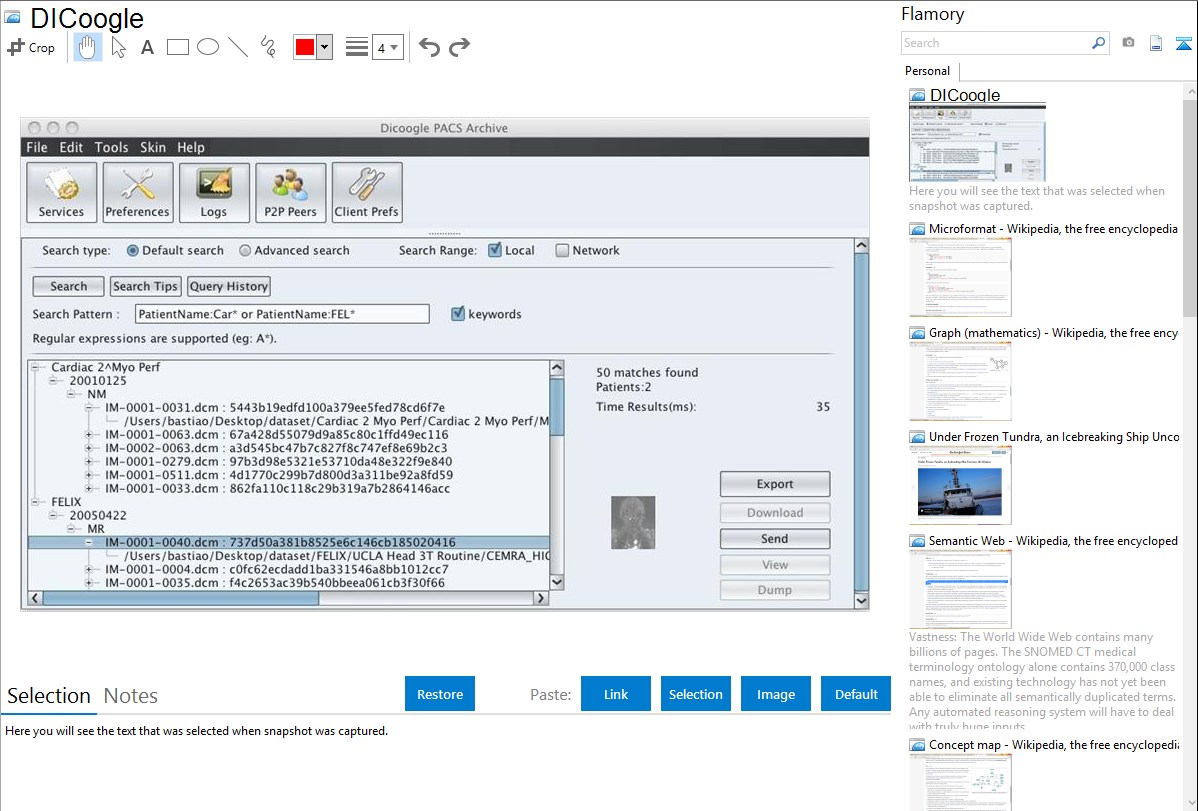The height and width of the screenshot is (811, 1198).
Task: Open the Personal tab
Action: (927, 71)
